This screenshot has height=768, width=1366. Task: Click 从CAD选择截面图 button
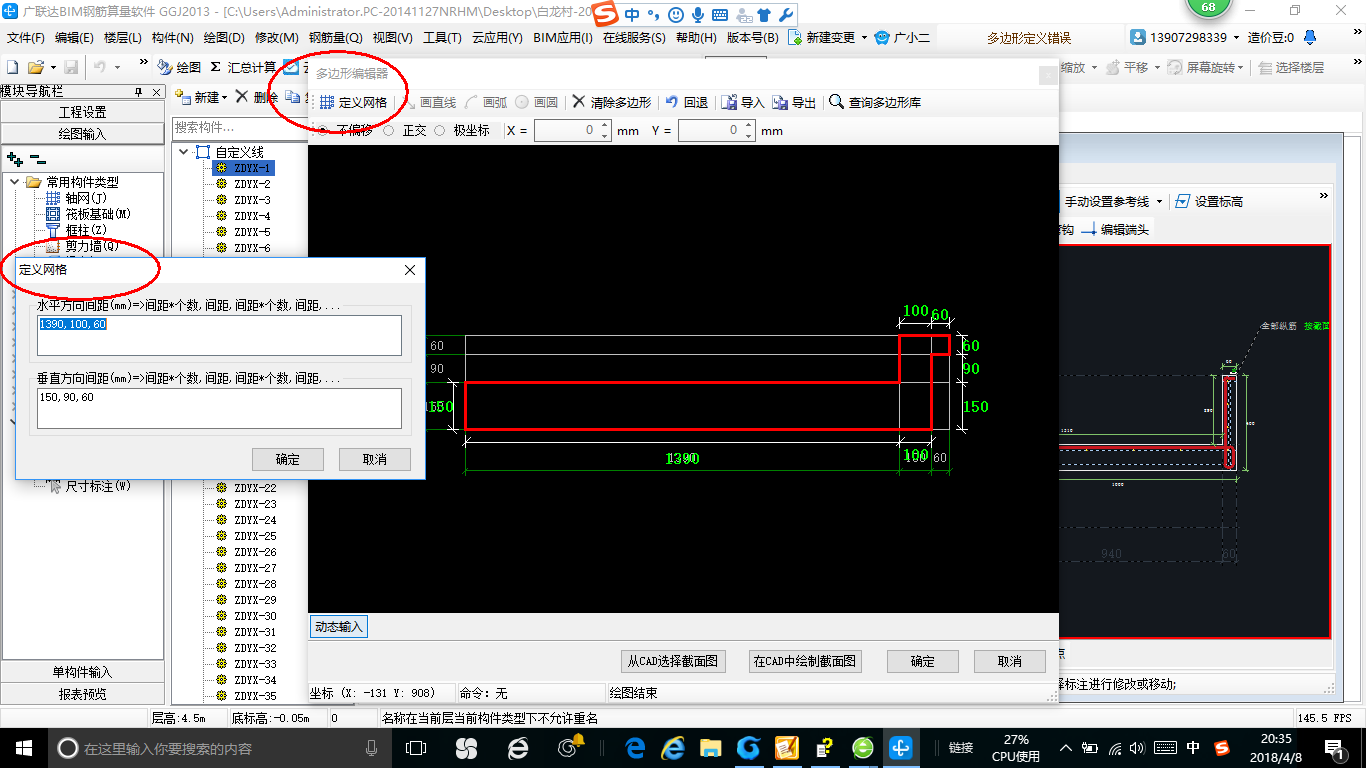[673, 661]
